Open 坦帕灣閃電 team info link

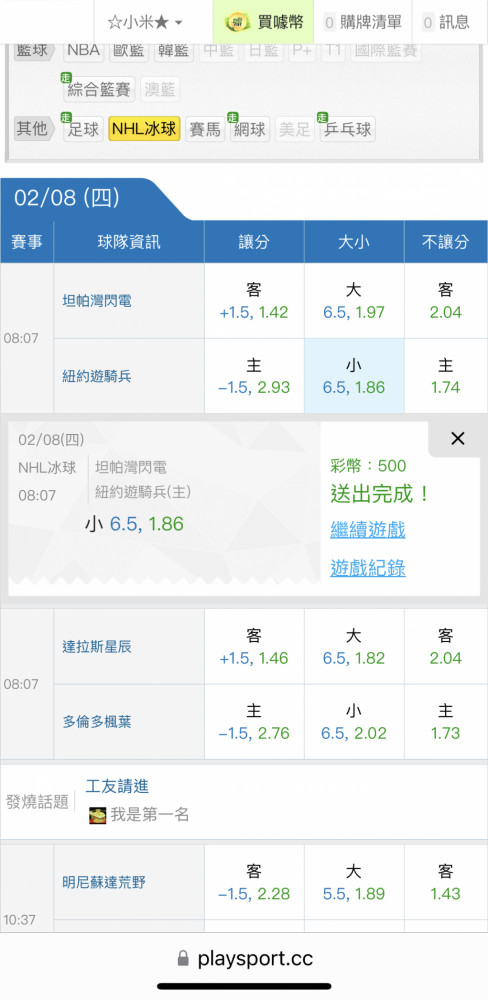97,301
